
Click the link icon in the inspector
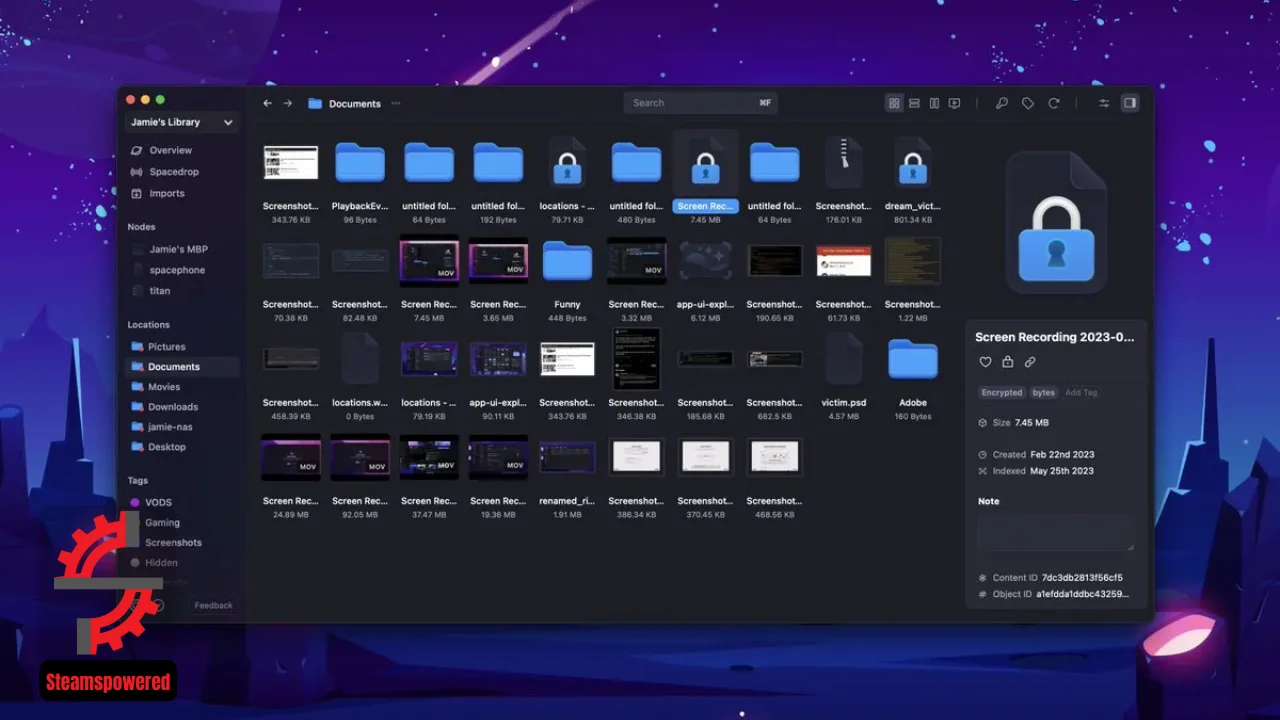pos(1030,362)
